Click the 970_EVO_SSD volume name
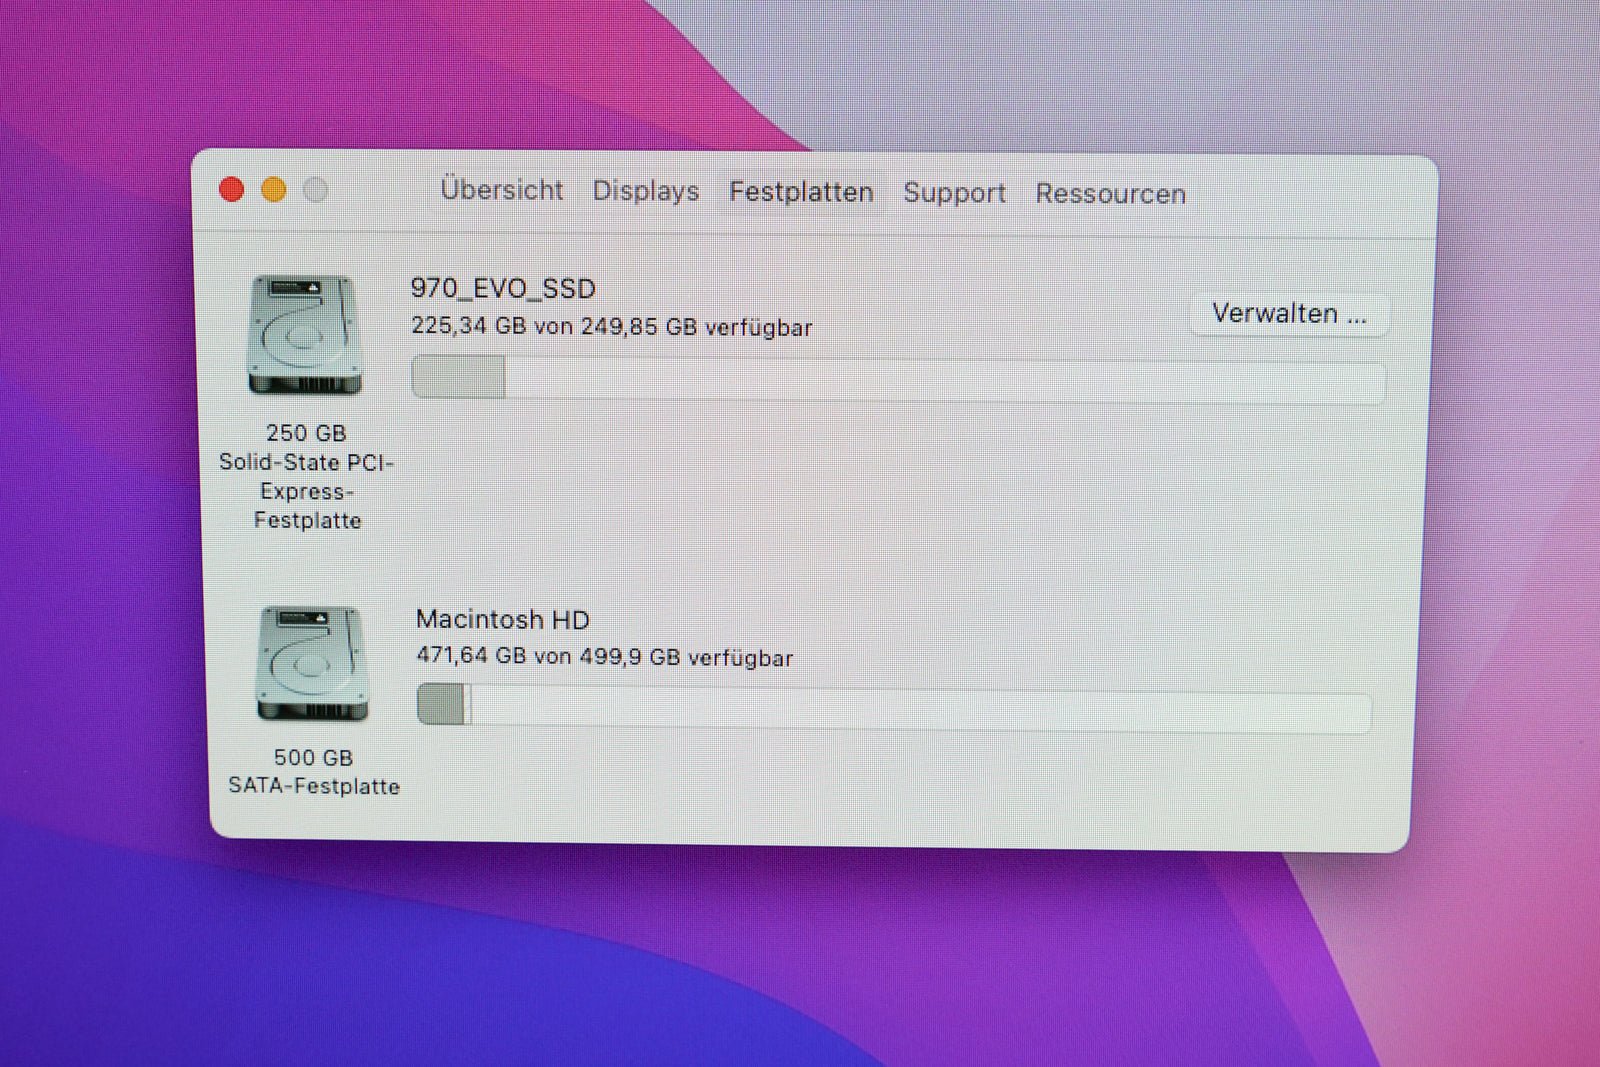The height and width of the screenshot is (1067, 1600). click(x=503, y=289)
